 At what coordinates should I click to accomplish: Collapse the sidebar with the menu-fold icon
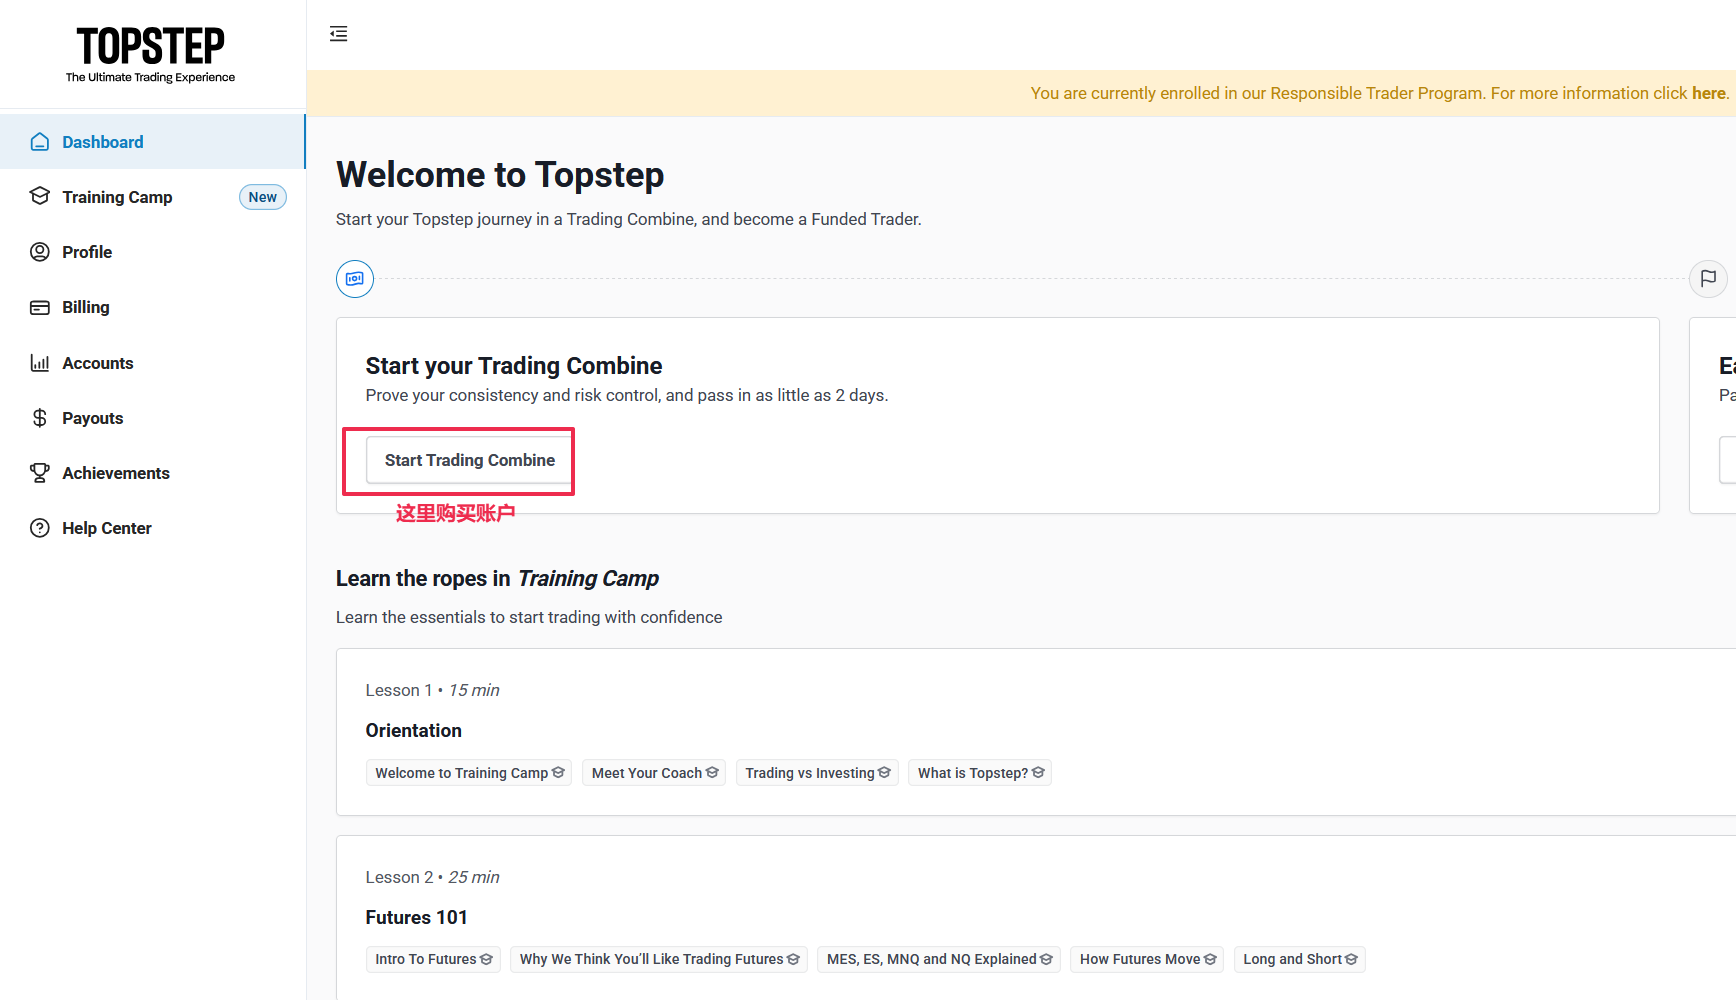[x=339, y=34]
